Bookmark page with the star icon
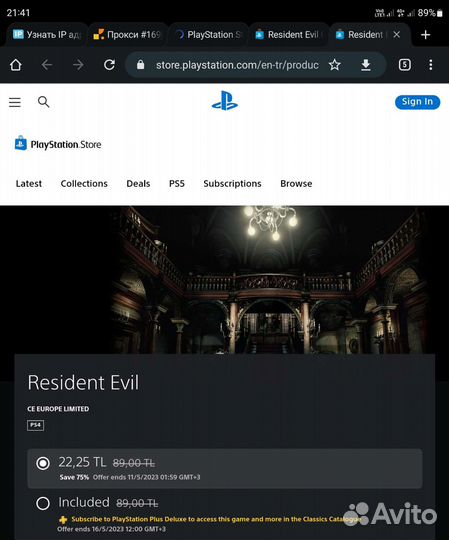Viewport: 449px width, 540px height. coord(334,65)
